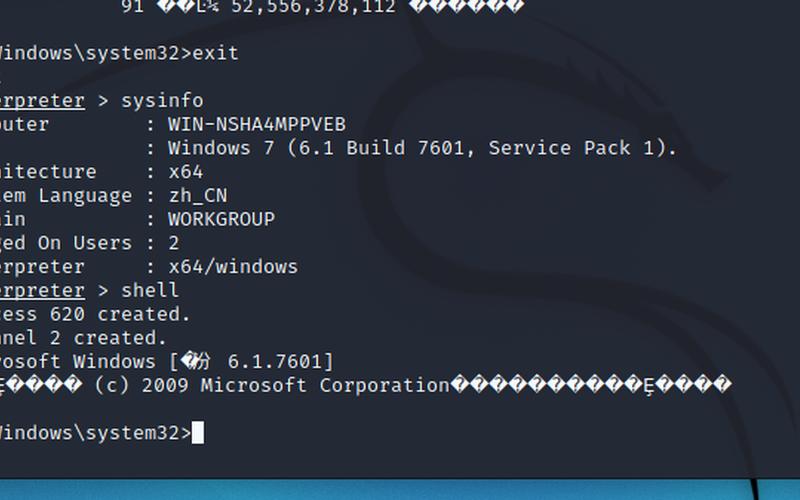Click the Process 620 created line

point(95,314)
